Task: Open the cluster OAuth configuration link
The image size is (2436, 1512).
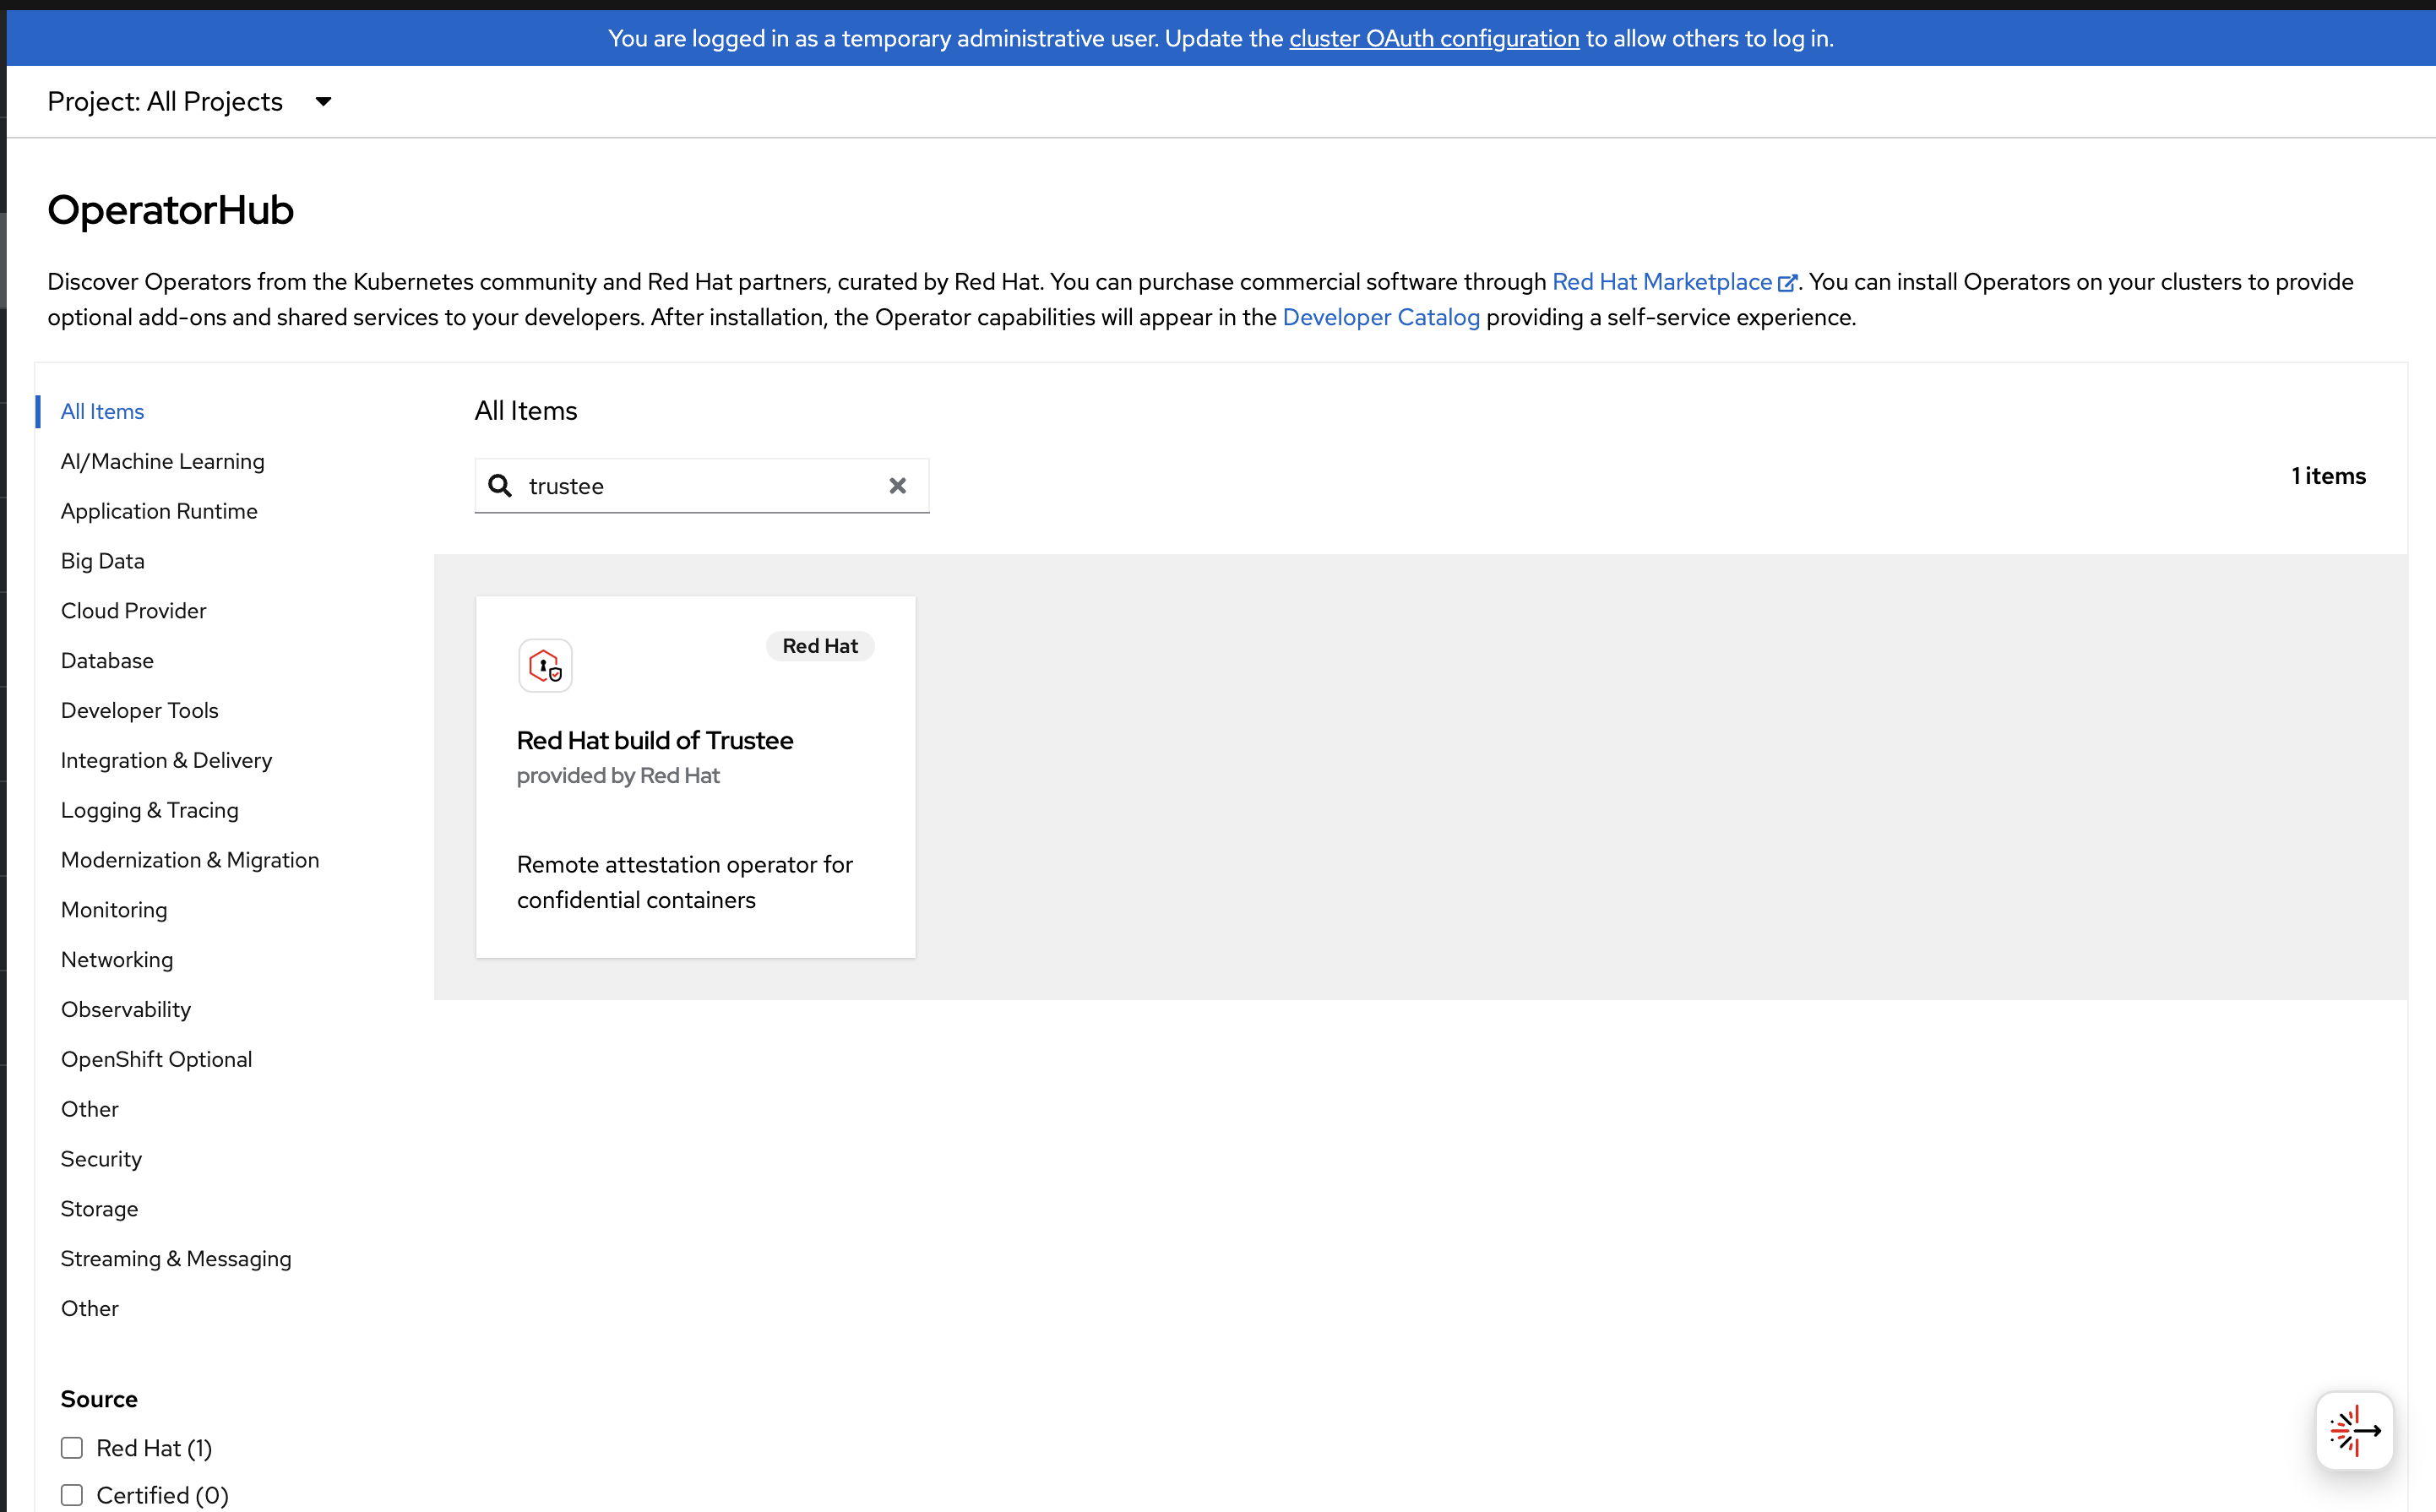Action: (x=1433, y=38)
